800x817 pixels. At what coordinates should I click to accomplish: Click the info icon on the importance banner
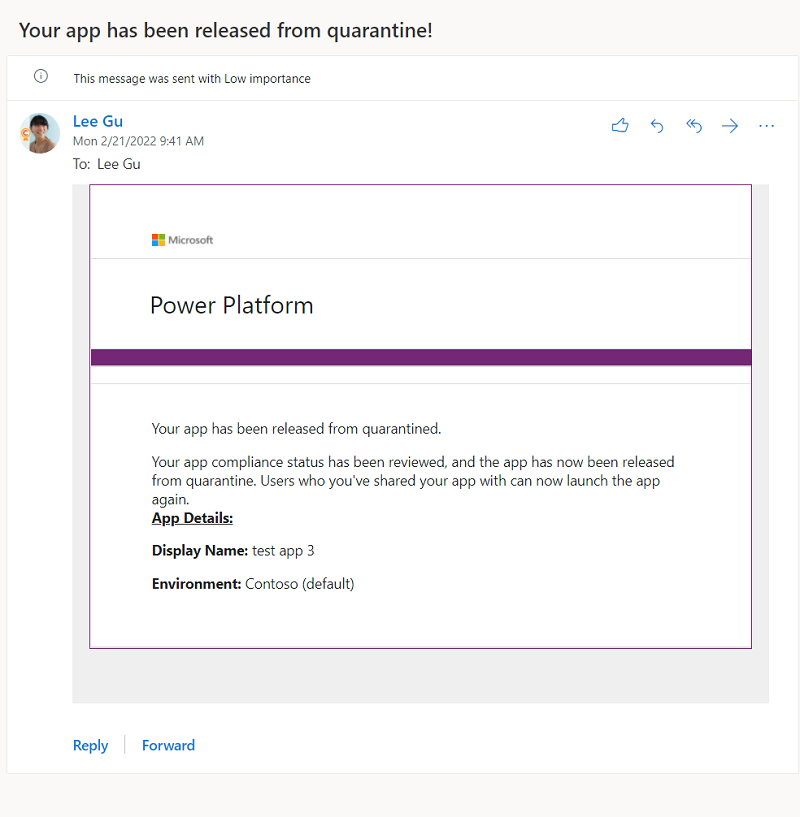click(x=40, y=76)
